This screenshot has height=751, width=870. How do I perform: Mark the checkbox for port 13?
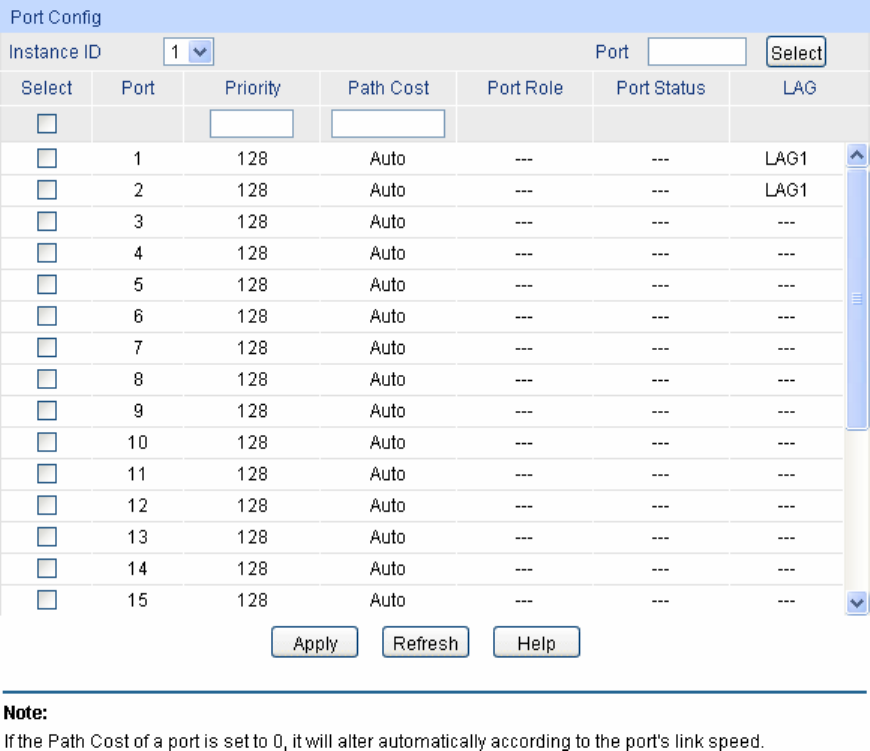pyautogui.click(x=47, y=537)
